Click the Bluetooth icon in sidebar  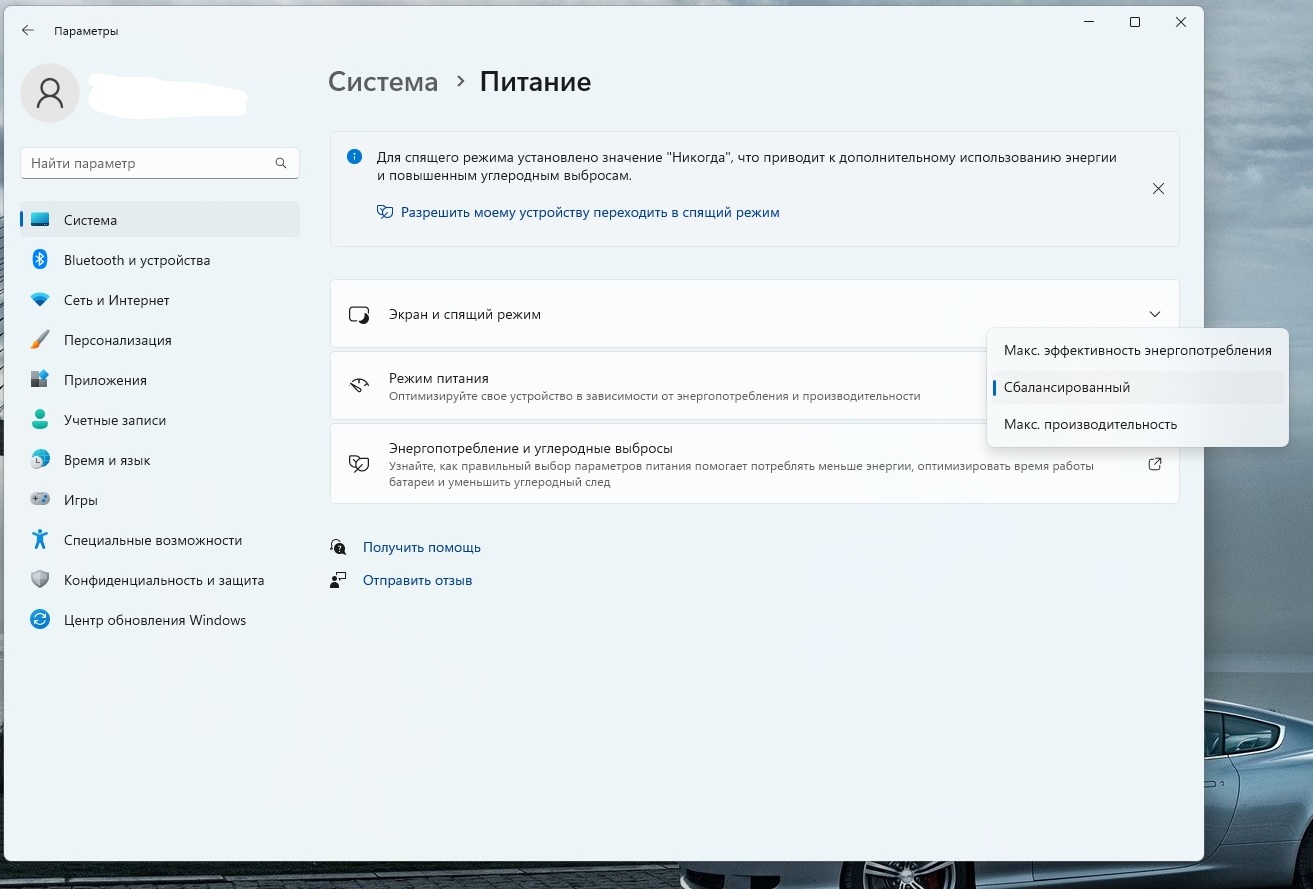40,260
